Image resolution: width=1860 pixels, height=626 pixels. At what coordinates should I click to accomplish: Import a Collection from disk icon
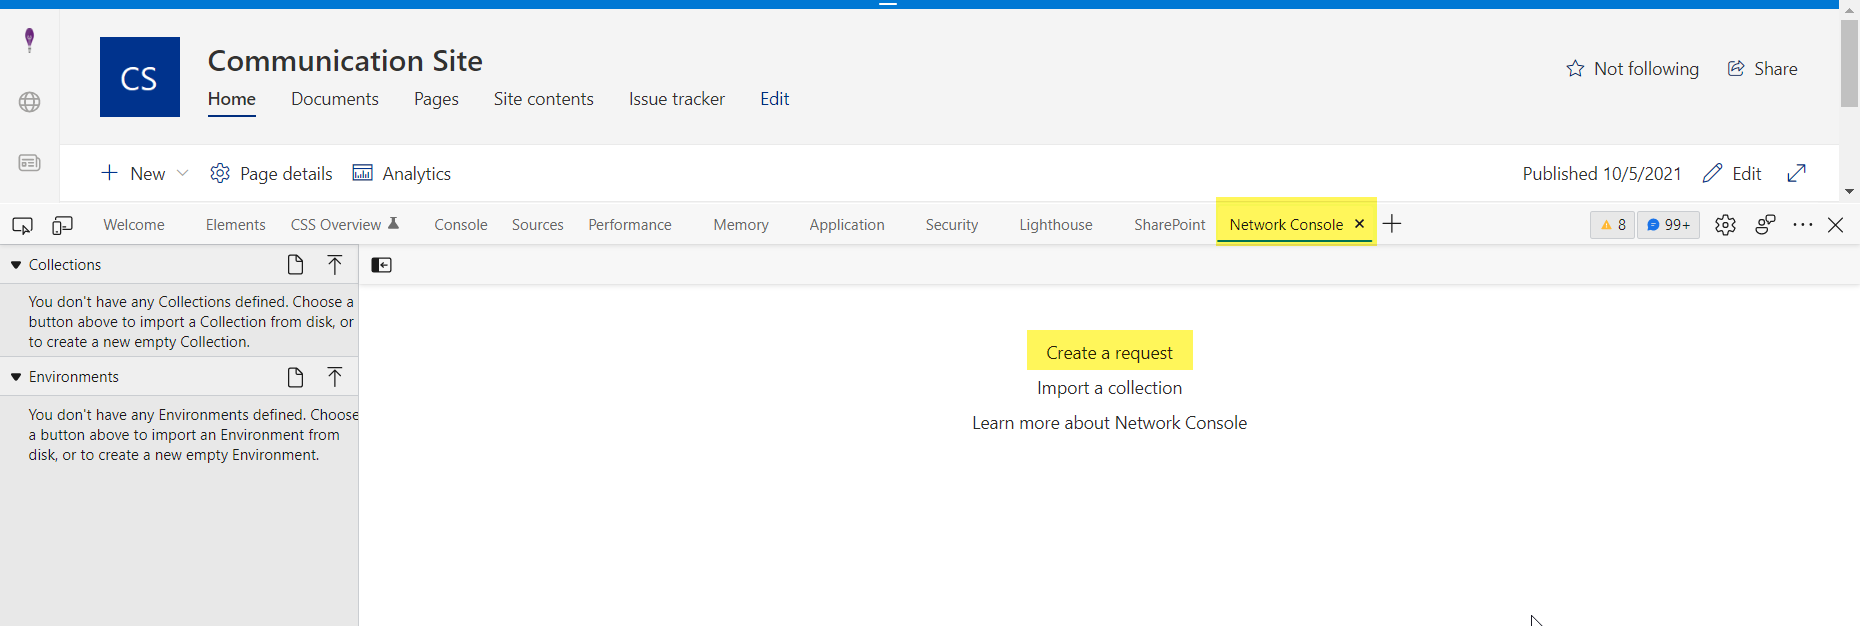coord(335,265)
